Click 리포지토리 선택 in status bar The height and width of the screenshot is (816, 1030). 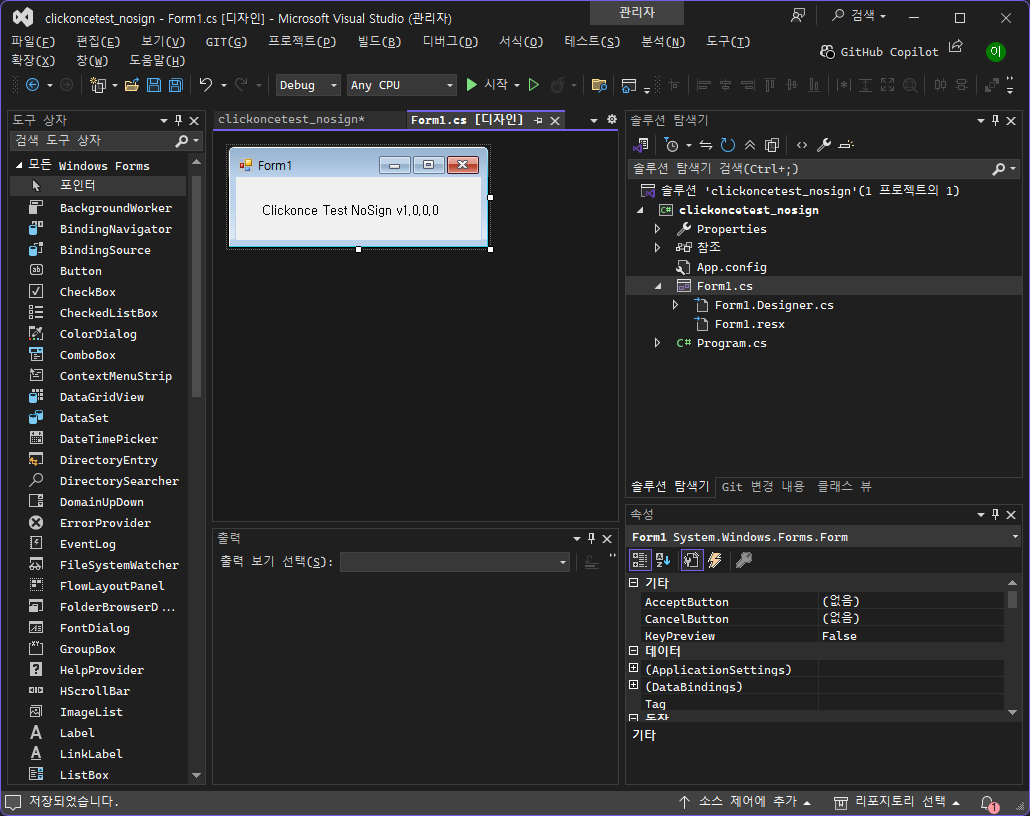(x=897, y=802)
